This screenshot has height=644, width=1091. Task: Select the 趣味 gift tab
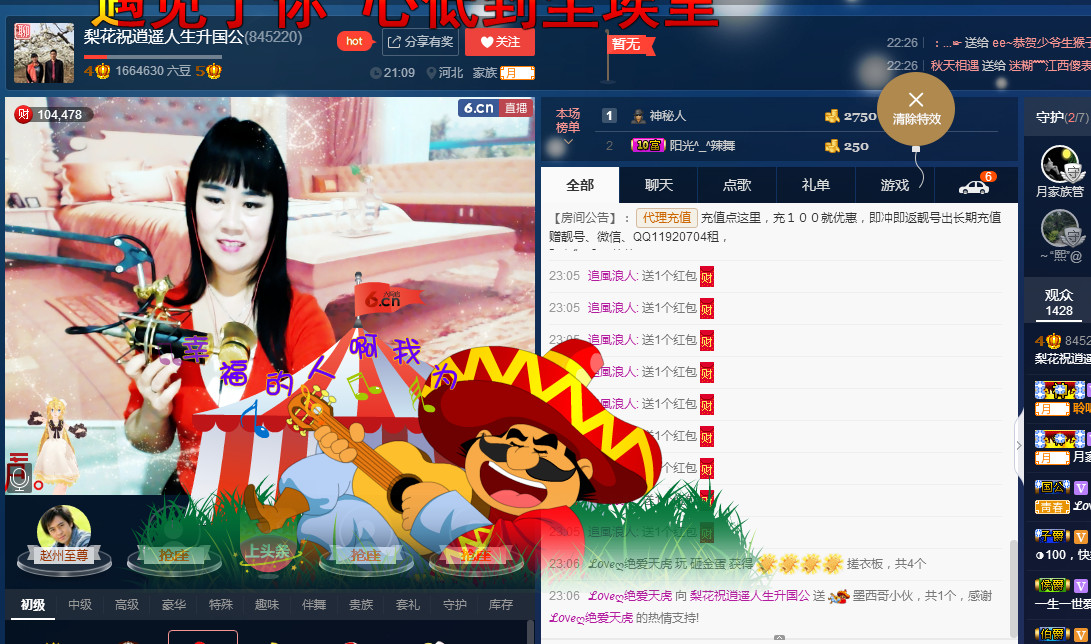tap(267, 604)
